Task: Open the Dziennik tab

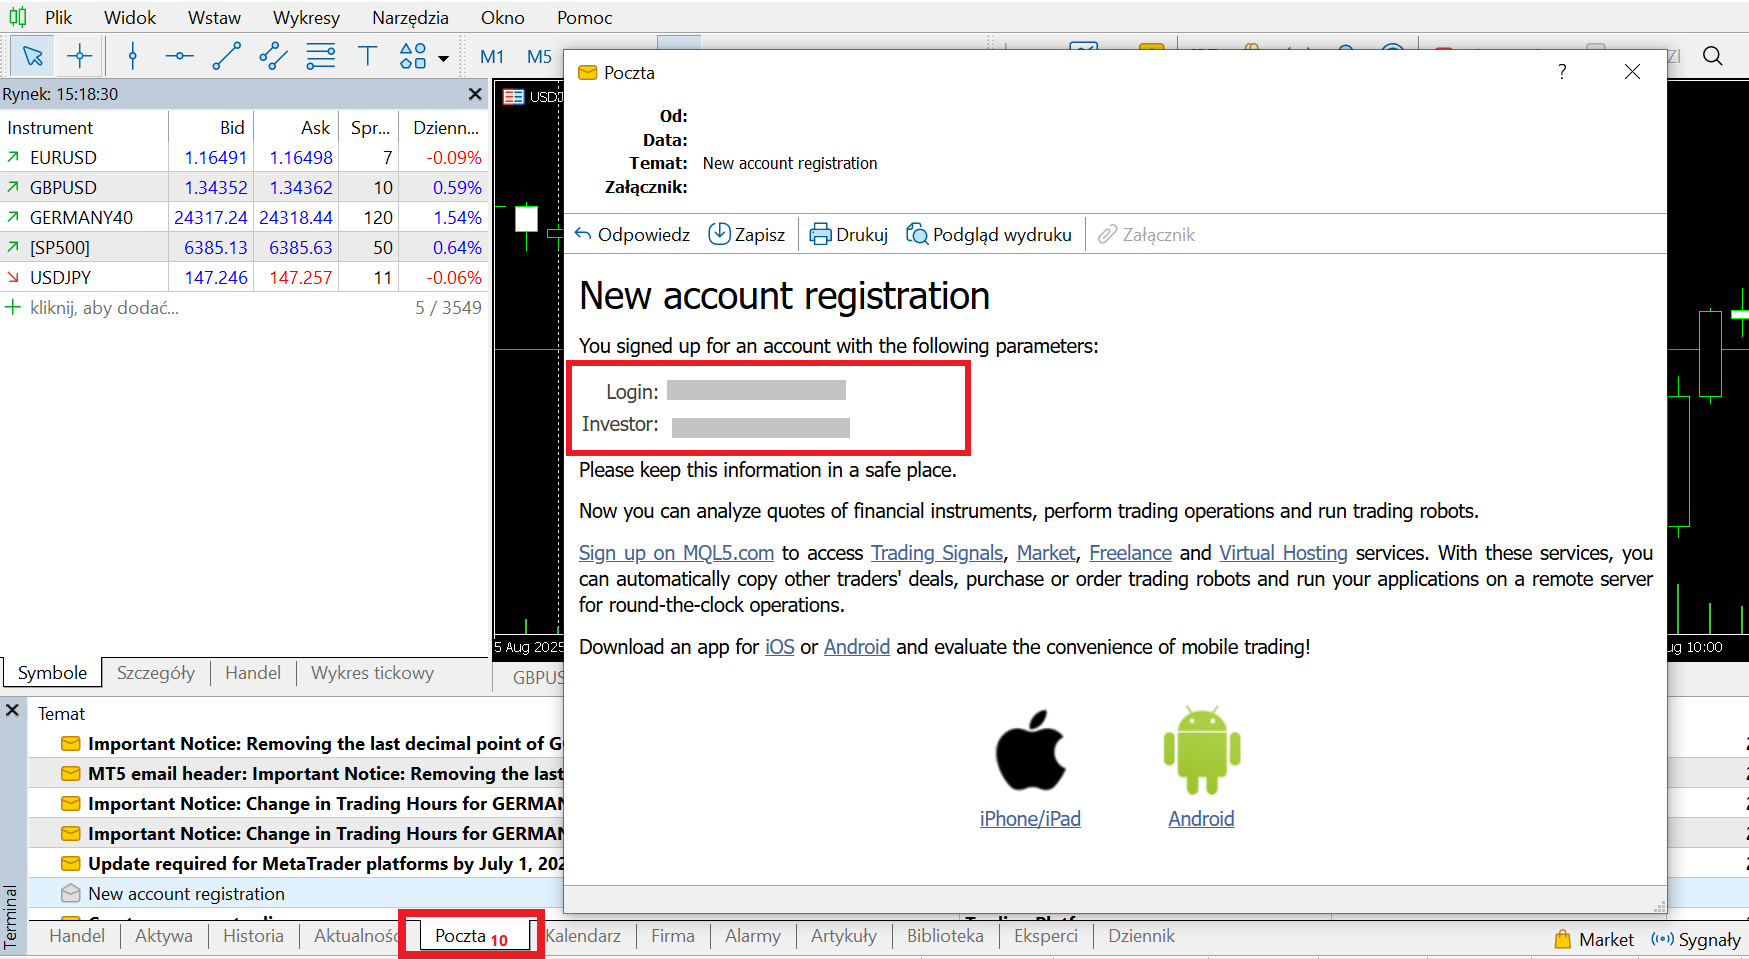Action: [x=1141, y=936]
